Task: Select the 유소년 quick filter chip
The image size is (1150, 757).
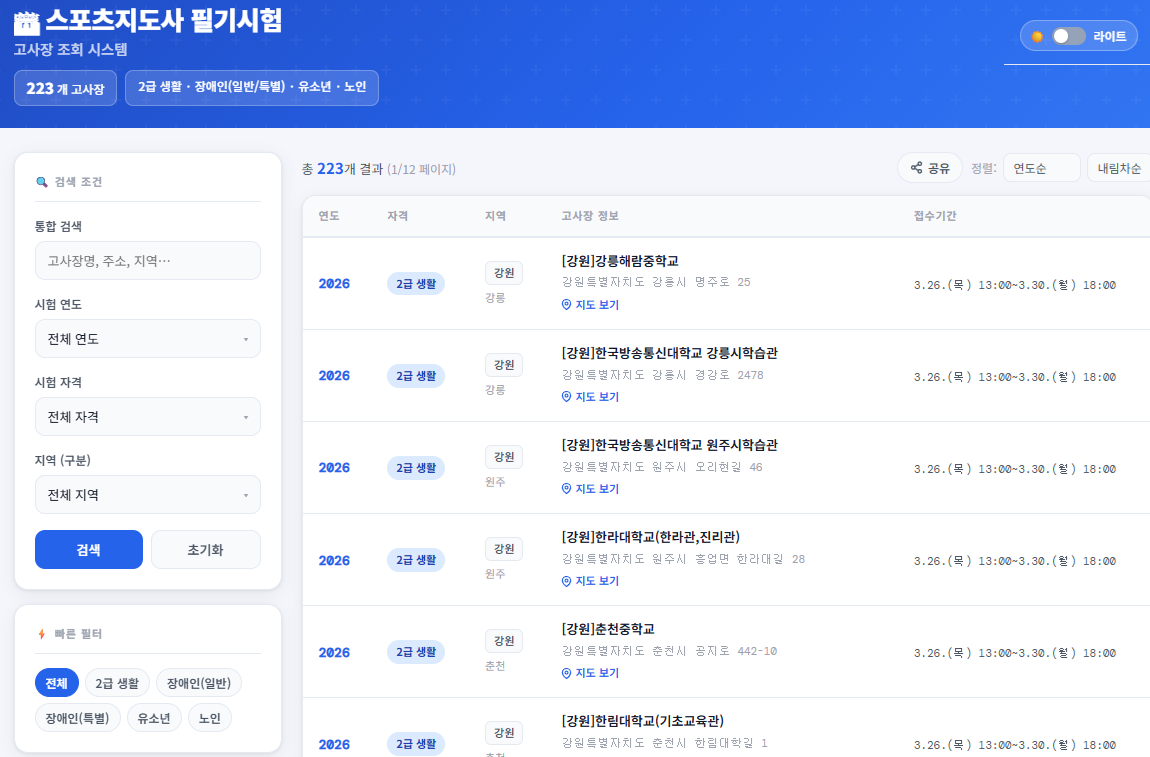Action: click(154, 718)
